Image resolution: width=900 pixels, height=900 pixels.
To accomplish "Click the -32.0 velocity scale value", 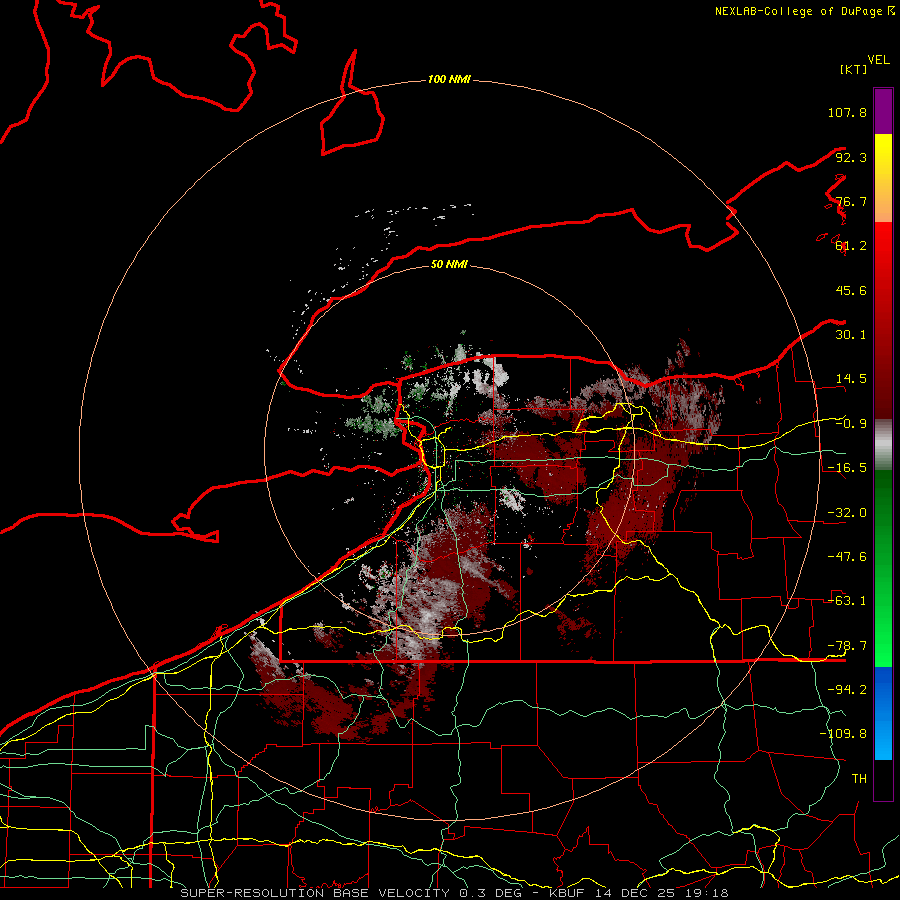I will click(x=847, y=513).
